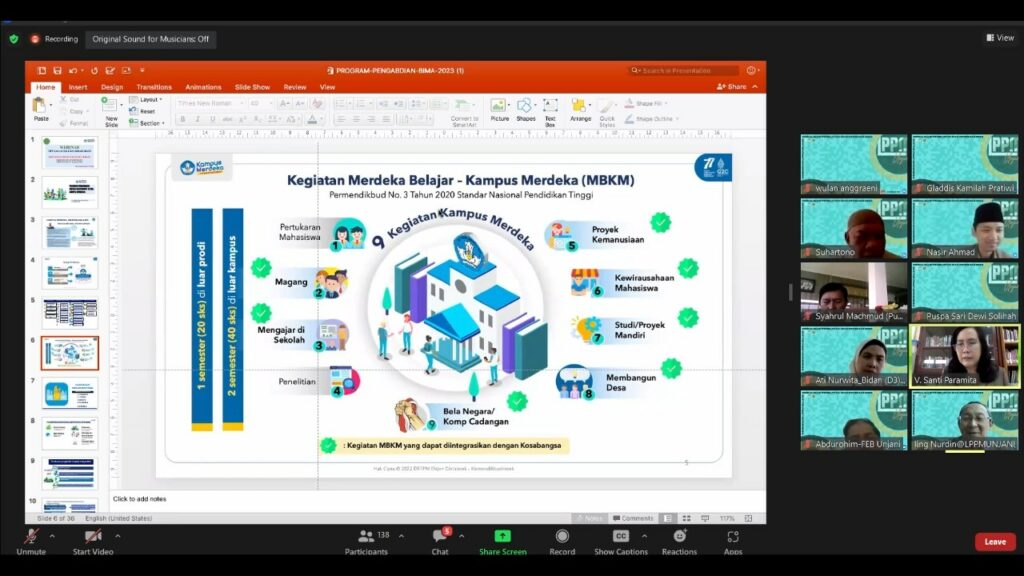
Task: Expand audio options arrow beside Unmute
Action: point(52,536)
